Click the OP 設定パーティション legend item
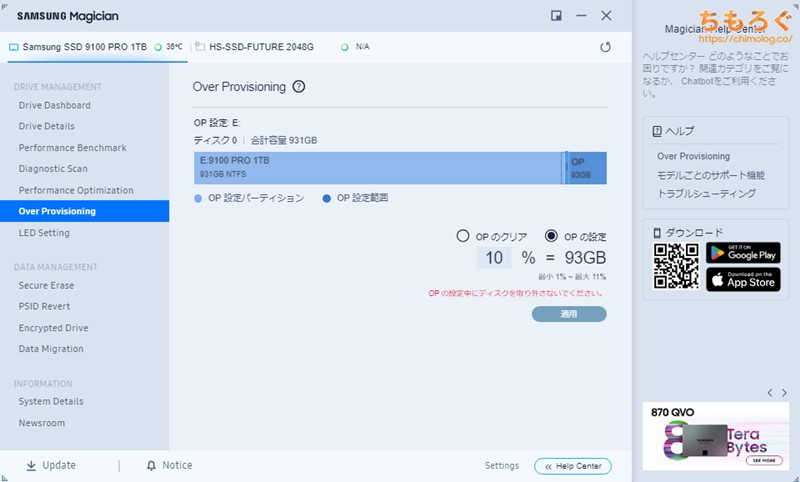Screen dimensions: 800x482 point(249,198)
